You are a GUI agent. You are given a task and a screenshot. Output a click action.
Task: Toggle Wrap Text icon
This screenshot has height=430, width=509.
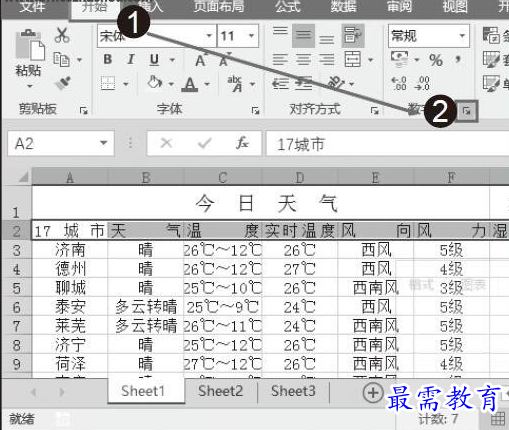tap(352, 35)
